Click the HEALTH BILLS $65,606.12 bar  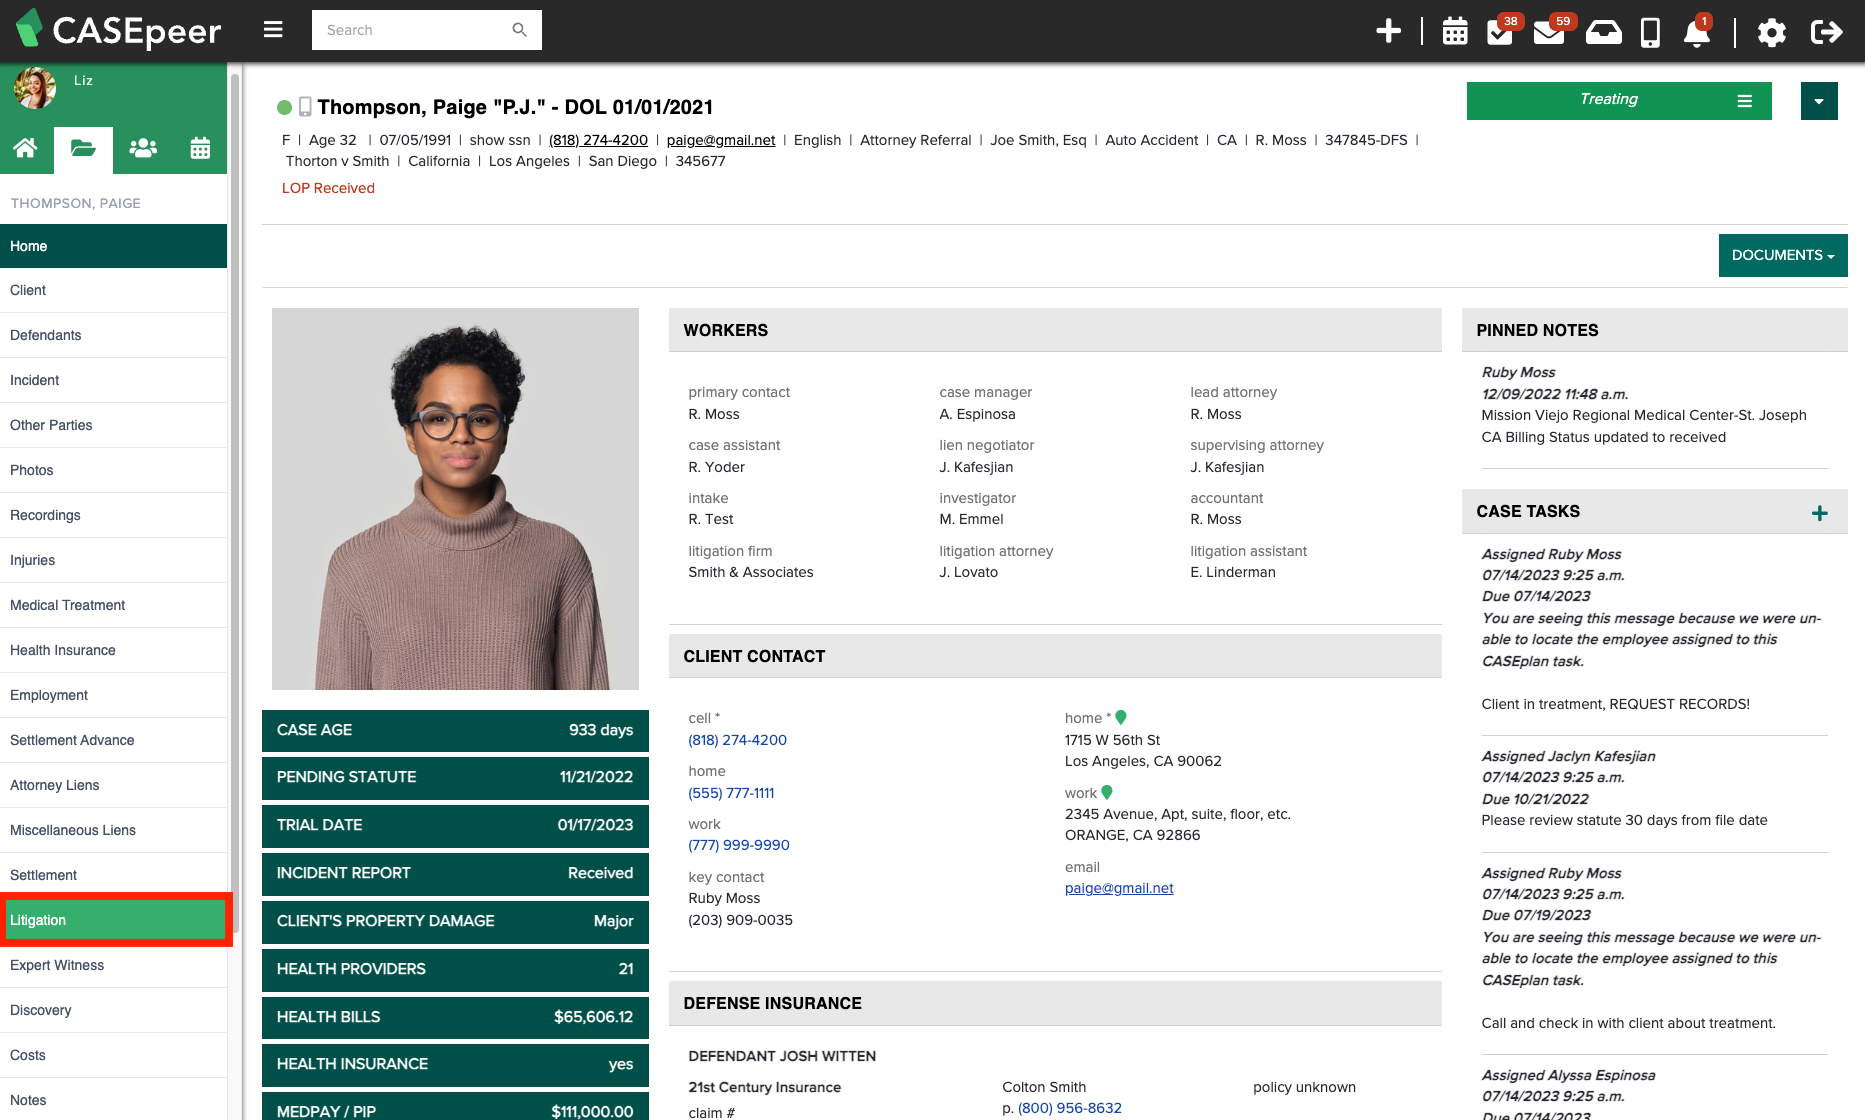(x=455, y=1017)
